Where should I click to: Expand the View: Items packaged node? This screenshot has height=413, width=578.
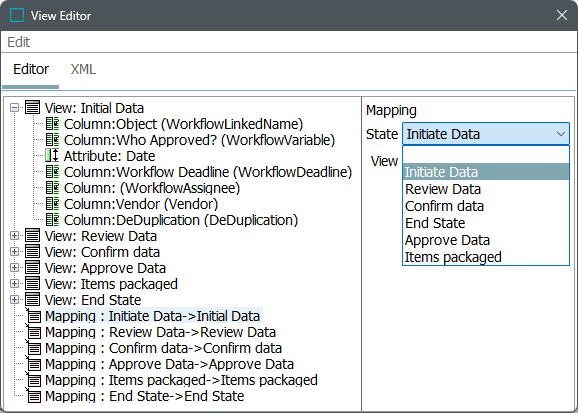point(14,284)
